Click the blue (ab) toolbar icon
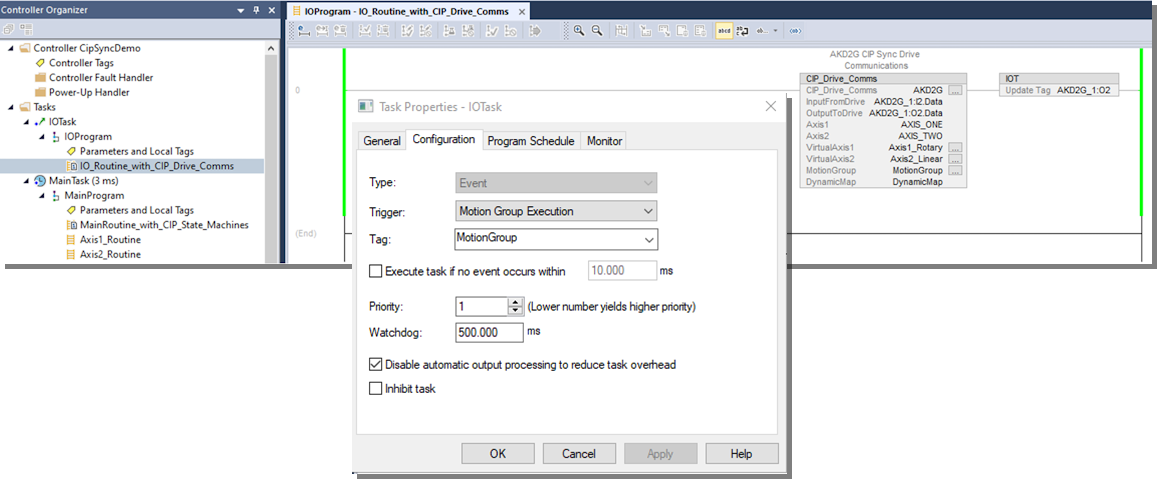The height and width of the screenshot is (484, 1157). pos(795,31)
